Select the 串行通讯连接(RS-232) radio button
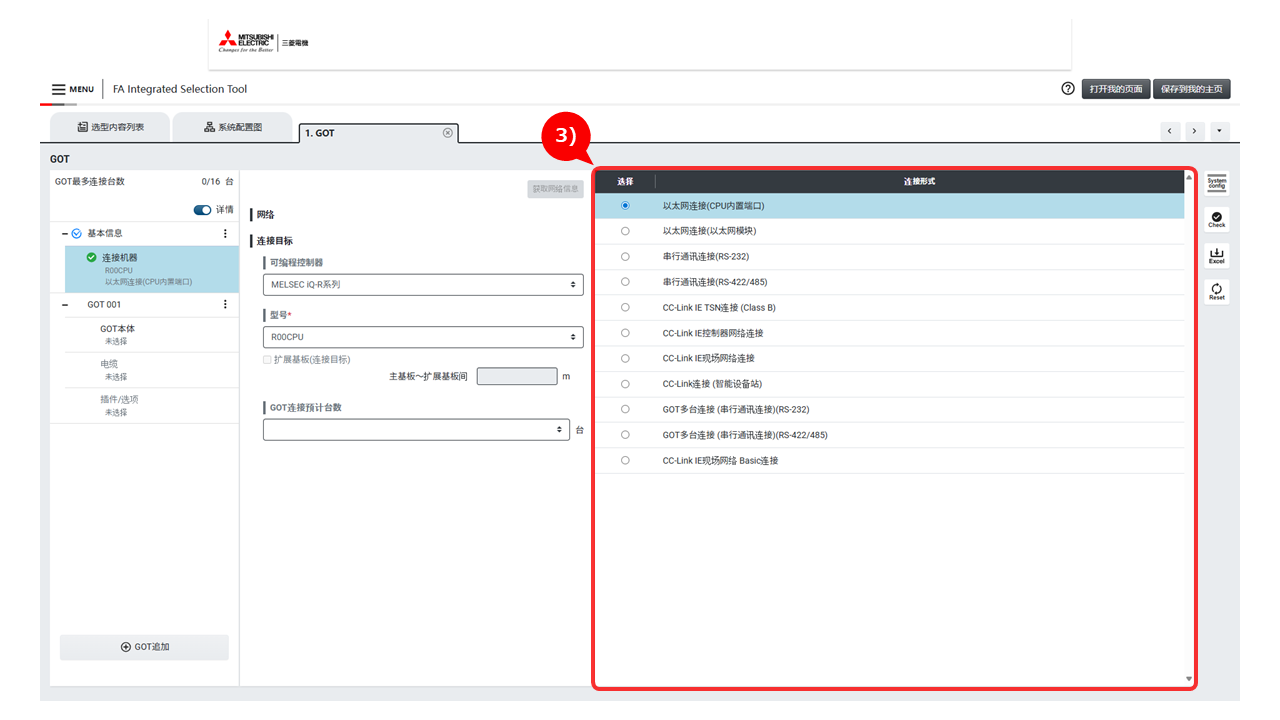The image size is (1280, 720). 625,257
